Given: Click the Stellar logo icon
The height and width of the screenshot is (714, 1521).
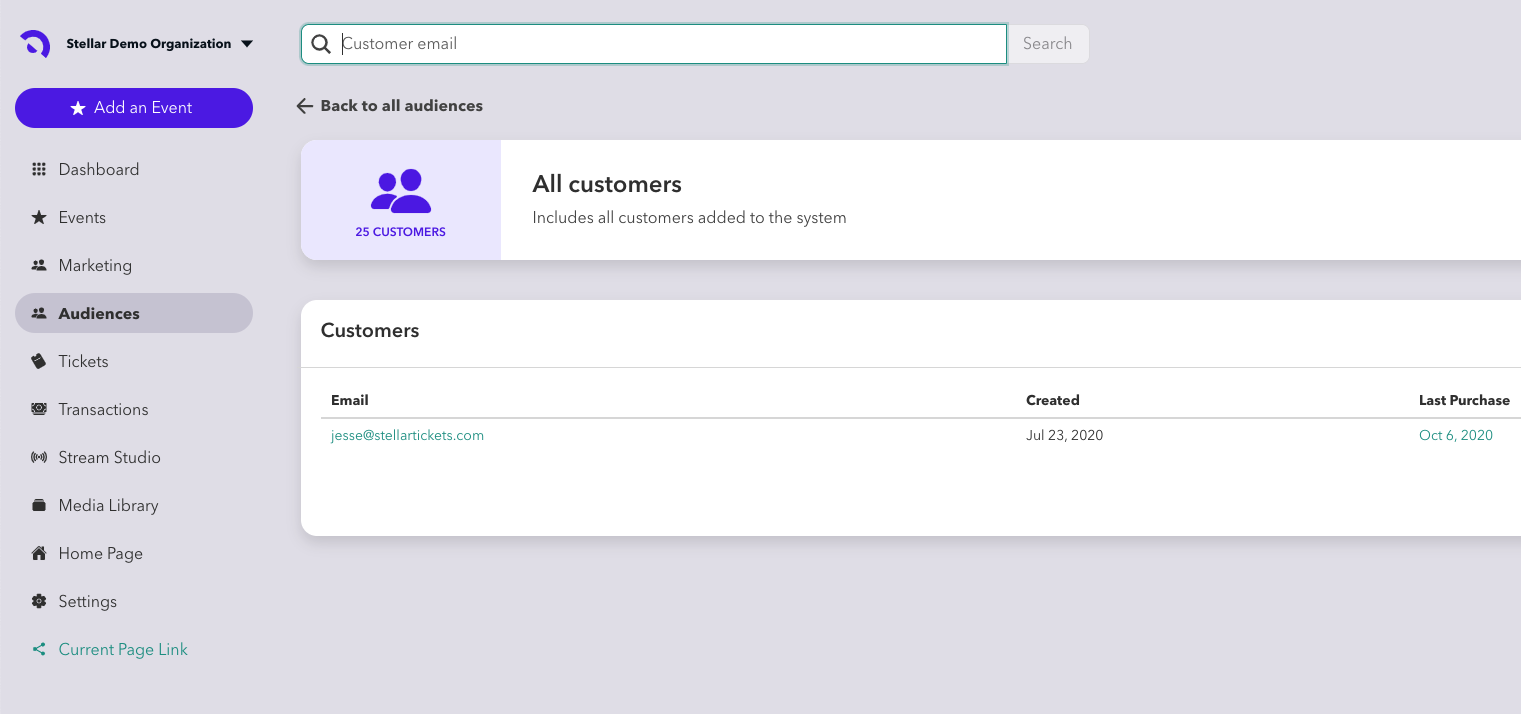Looking at the screenshot, I should (35, 44).
